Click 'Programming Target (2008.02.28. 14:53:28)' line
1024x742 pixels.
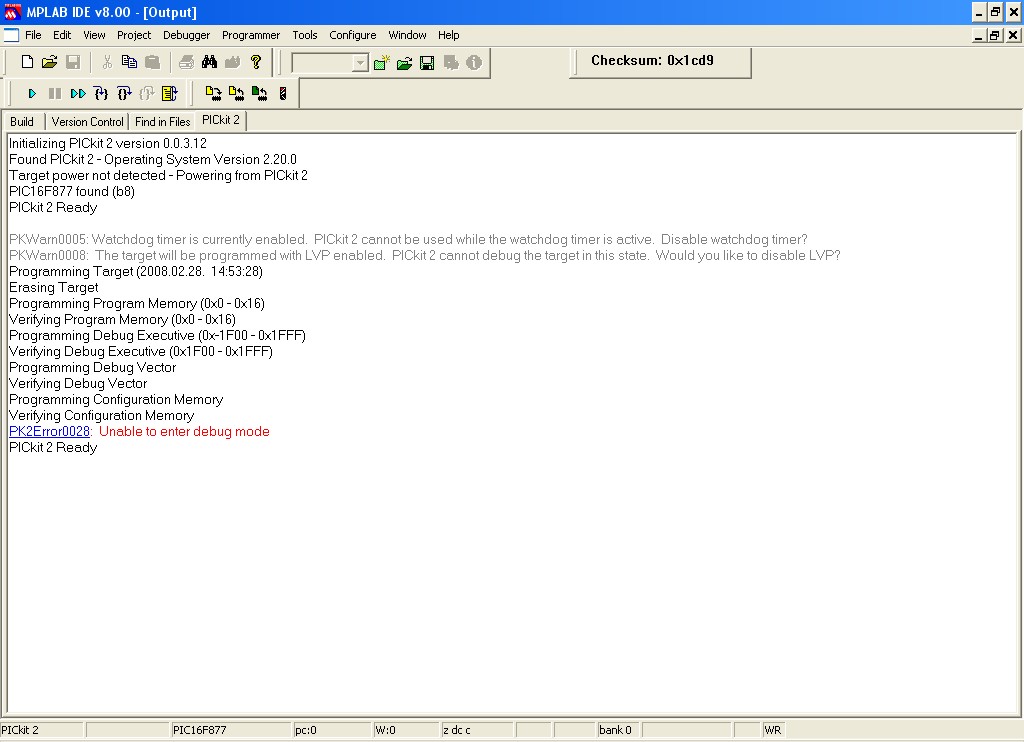tap(136, 272)
